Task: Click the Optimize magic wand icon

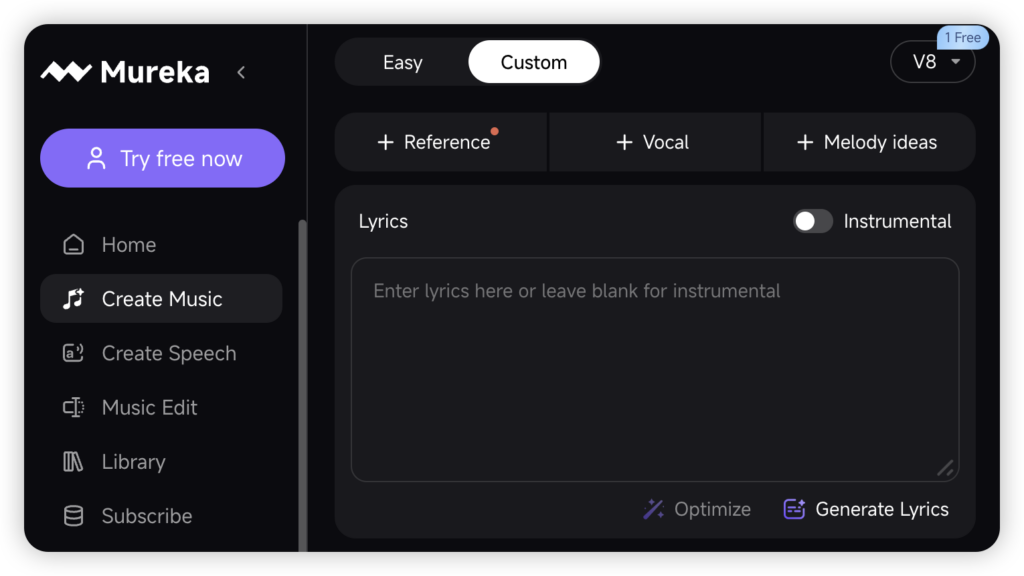Action: (654, 510)
